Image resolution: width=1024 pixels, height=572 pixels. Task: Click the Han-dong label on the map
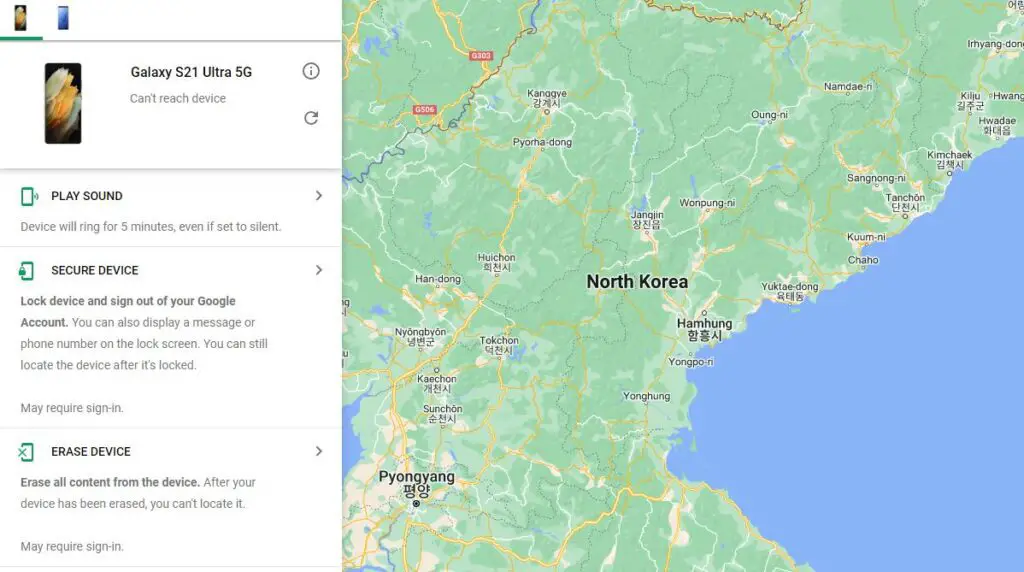438,279
